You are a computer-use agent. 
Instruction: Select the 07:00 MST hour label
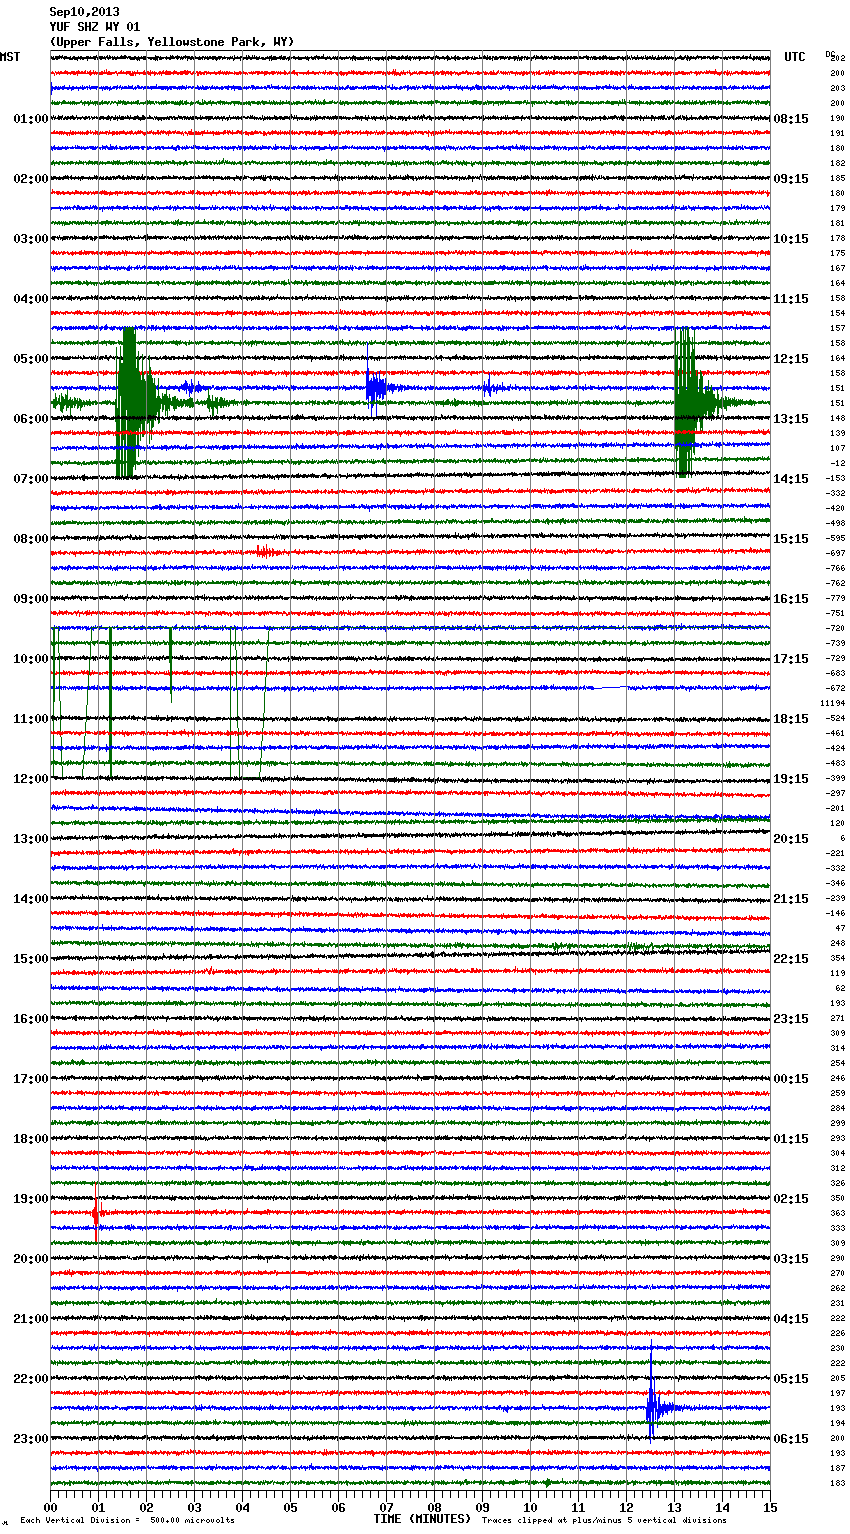click(x=31, y=479)
